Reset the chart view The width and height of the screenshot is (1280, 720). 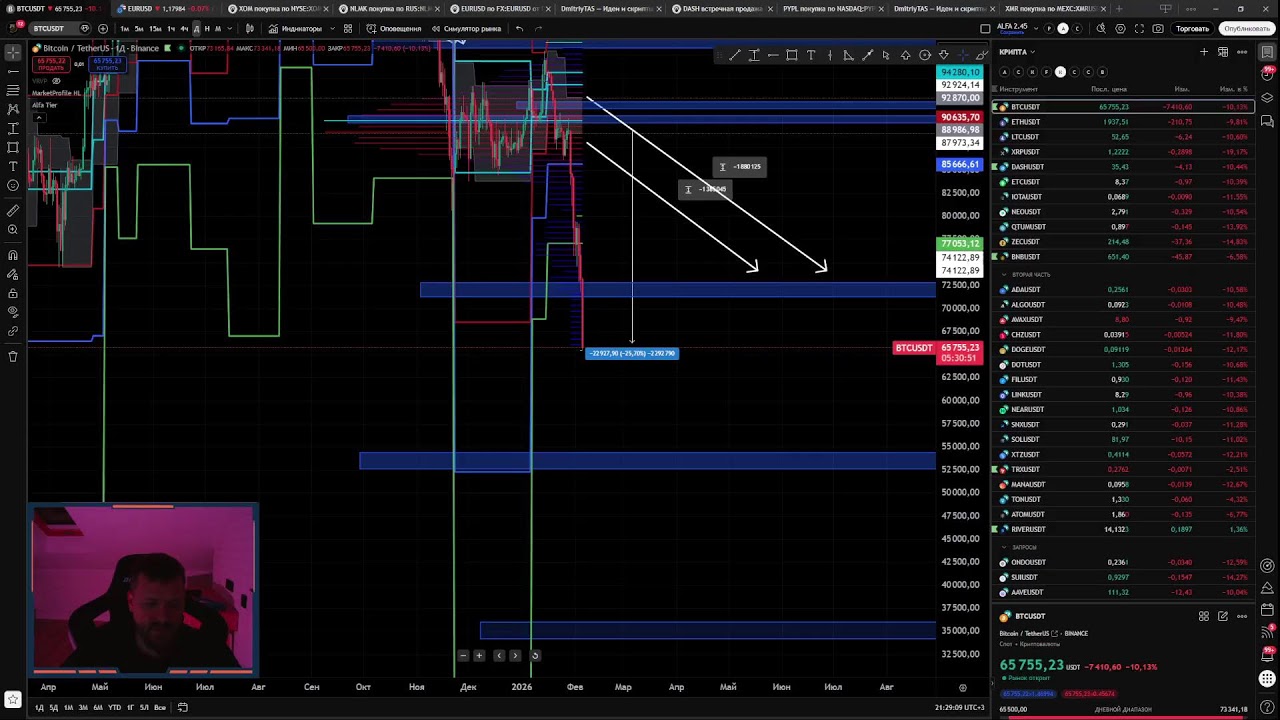535,656
